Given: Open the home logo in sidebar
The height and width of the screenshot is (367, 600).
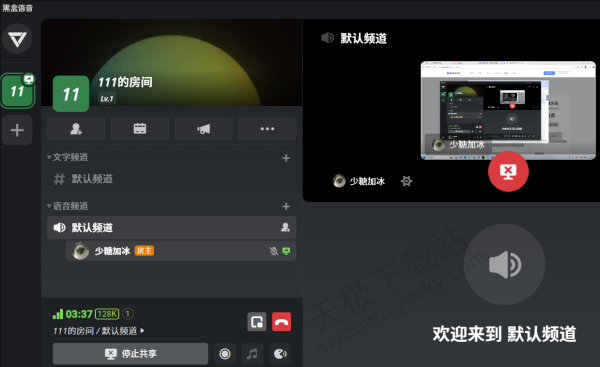Looking at the screenshot, I should 17,38.
